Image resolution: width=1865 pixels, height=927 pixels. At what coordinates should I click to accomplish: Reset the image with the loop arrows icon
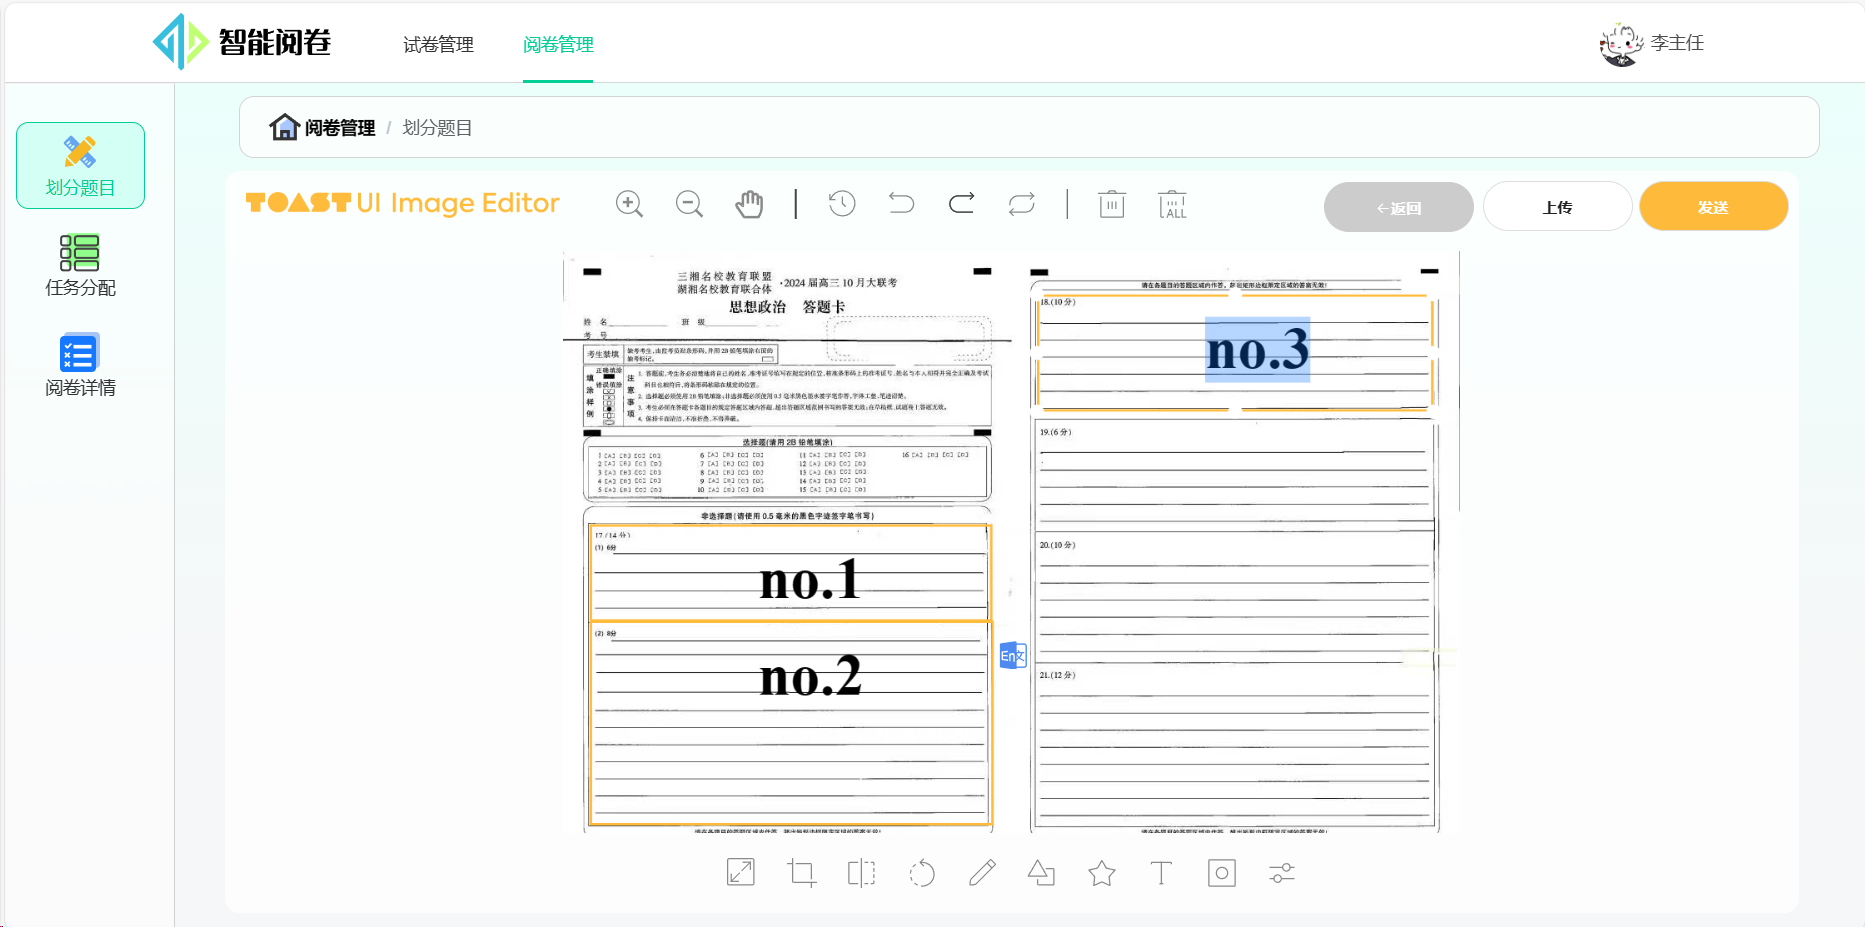coord(1021,204)
